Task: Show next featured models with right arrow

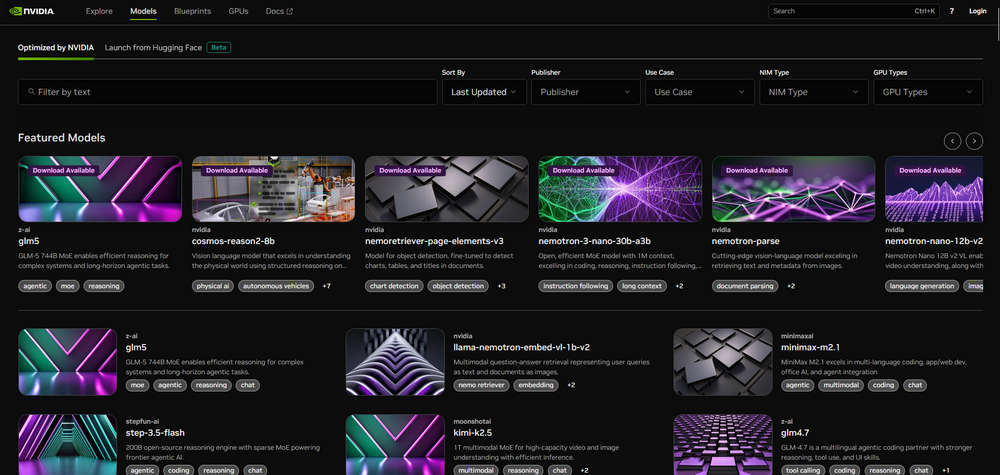Action: click(x=974, y=141)
